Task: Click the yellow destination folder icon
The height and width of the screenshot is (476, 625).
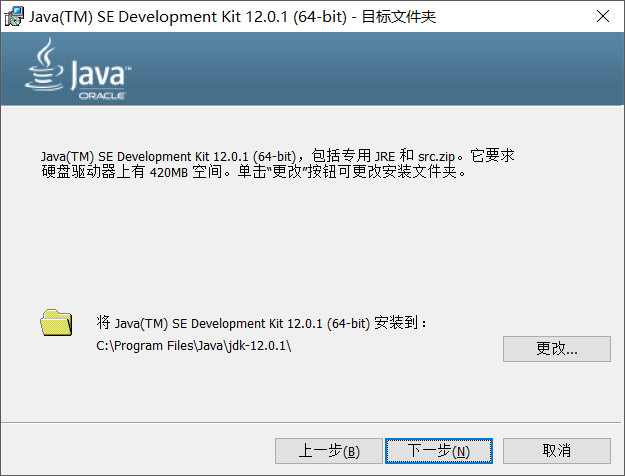Action: tap(56, 323)
